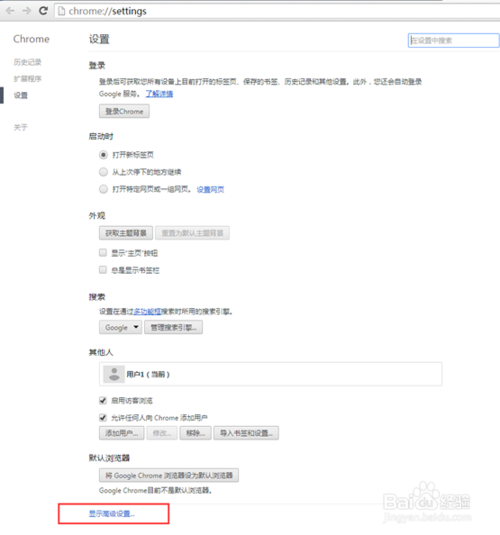The width and height of the screenshot is (500, 535).
Task: Toggle 允许任何人向 Chrome 添加用户 checkbox
Action: click(x=103, y=418)
